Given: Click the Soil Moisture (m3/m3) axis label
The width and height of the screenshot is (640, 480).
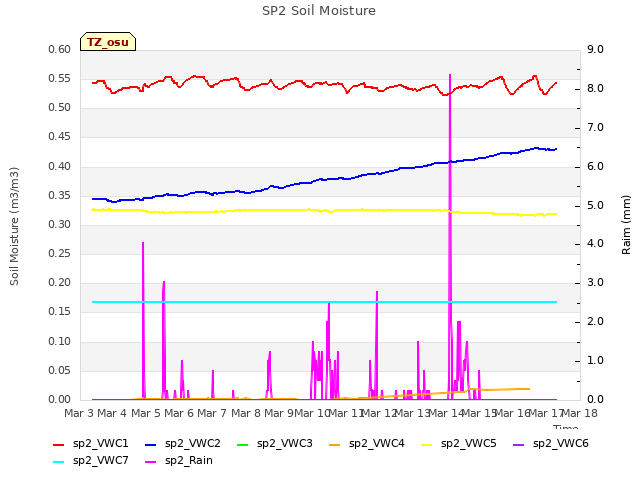Looking at the screenshot, I should pos(14,226).
